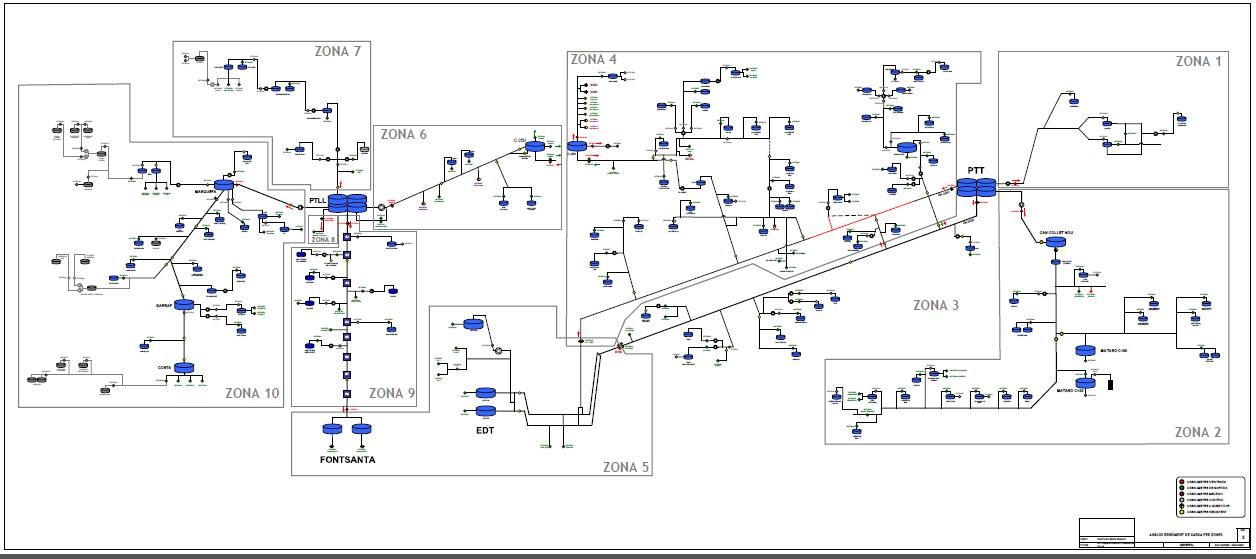Click the red circle in the legend
The width and height of the screenshot is (1256, 559).
[1181, 482]
